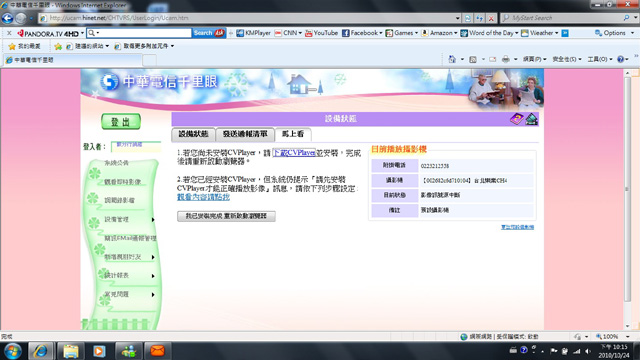Switch to the 設備狀態 tab

193,134
